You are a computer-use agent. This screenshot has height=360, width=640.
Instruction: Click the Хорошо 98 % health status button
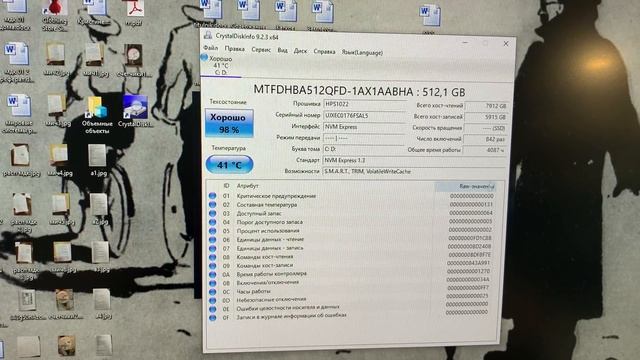[x=229, y=123]
